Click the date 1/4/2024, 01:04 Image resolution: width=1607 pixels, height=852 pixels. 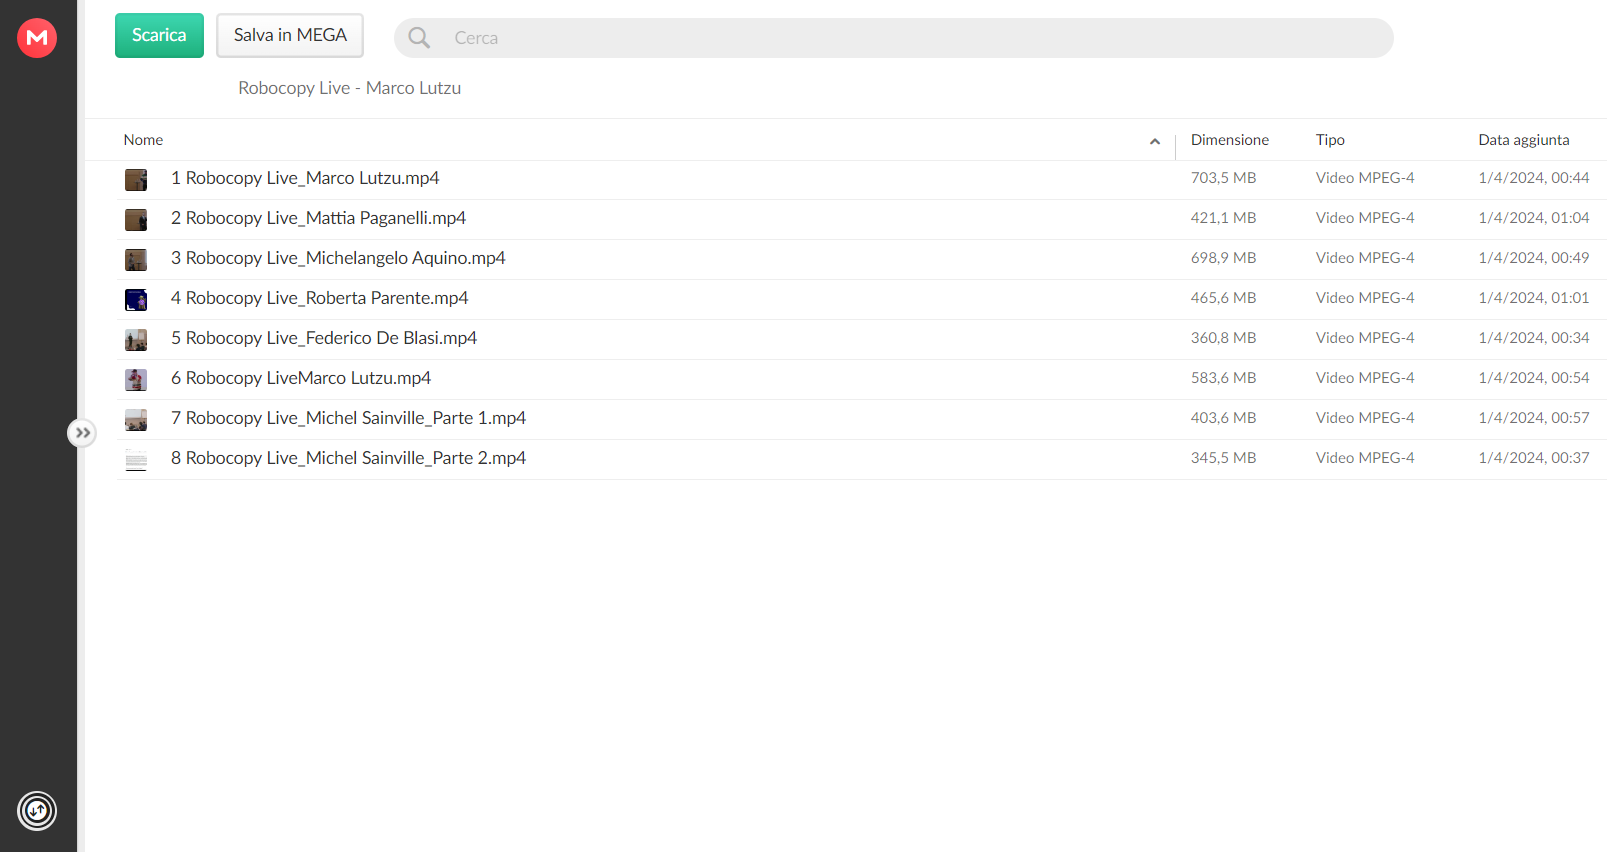1533,218
